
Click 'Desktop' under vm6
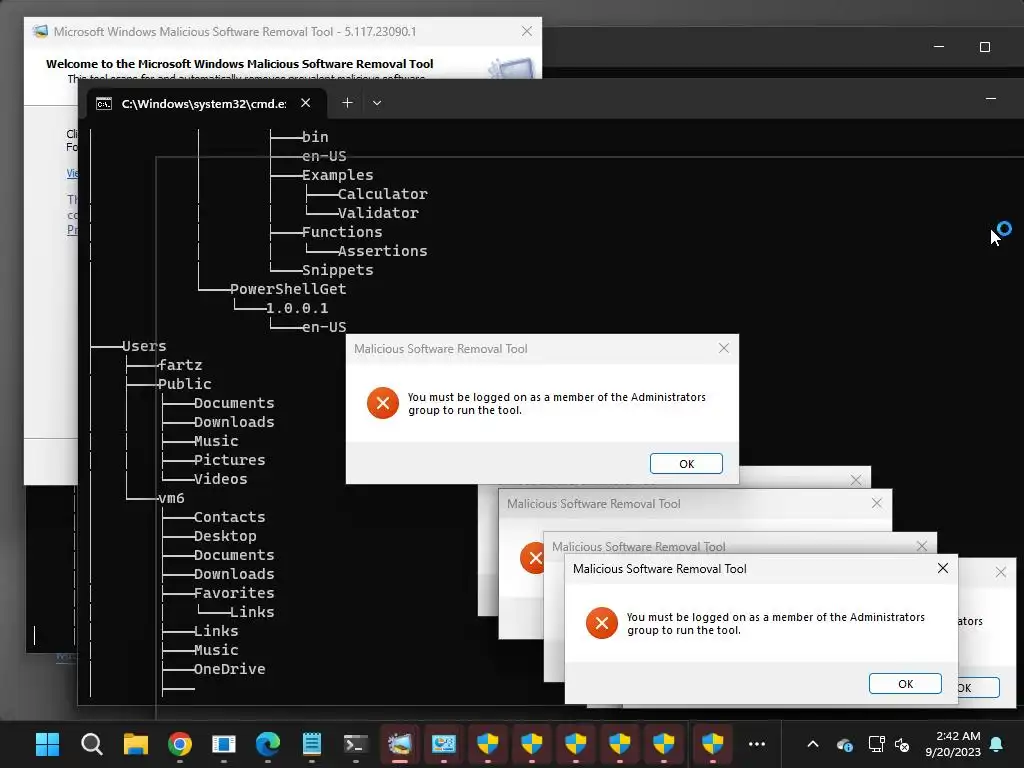[x=225, y=536]
